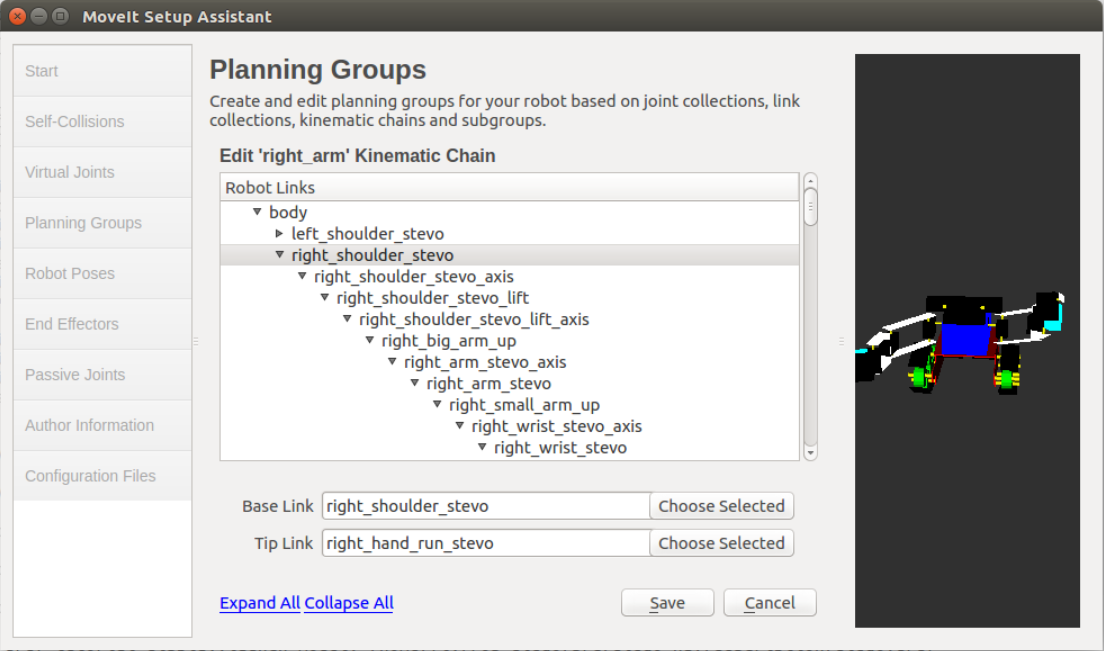Choose Selected for Tip Link

[x=721, y=543]
